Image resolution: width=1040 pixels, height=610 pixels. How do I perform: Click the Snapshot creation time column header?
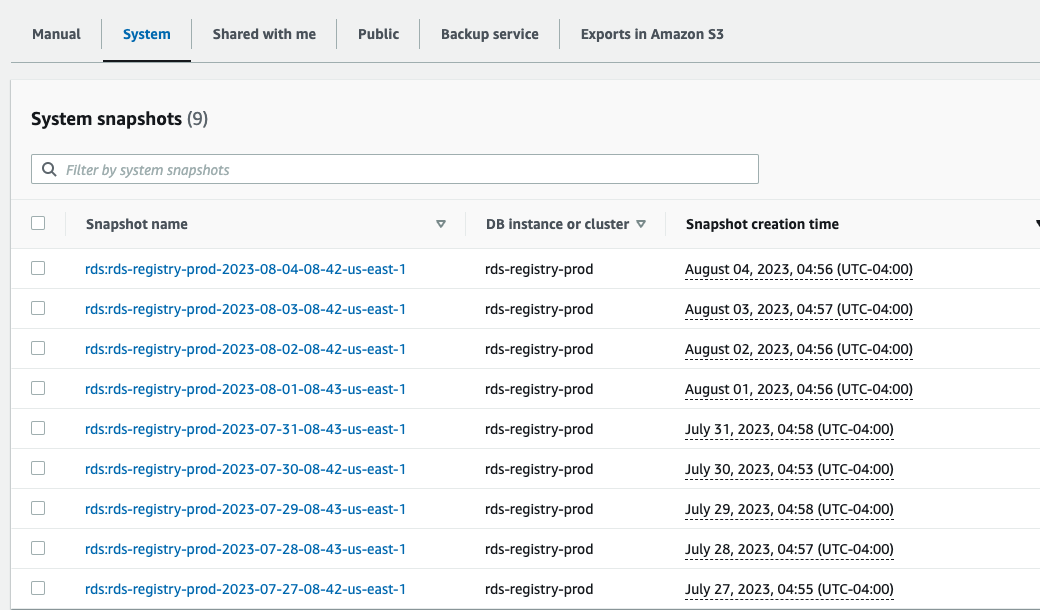pos(762,224)
